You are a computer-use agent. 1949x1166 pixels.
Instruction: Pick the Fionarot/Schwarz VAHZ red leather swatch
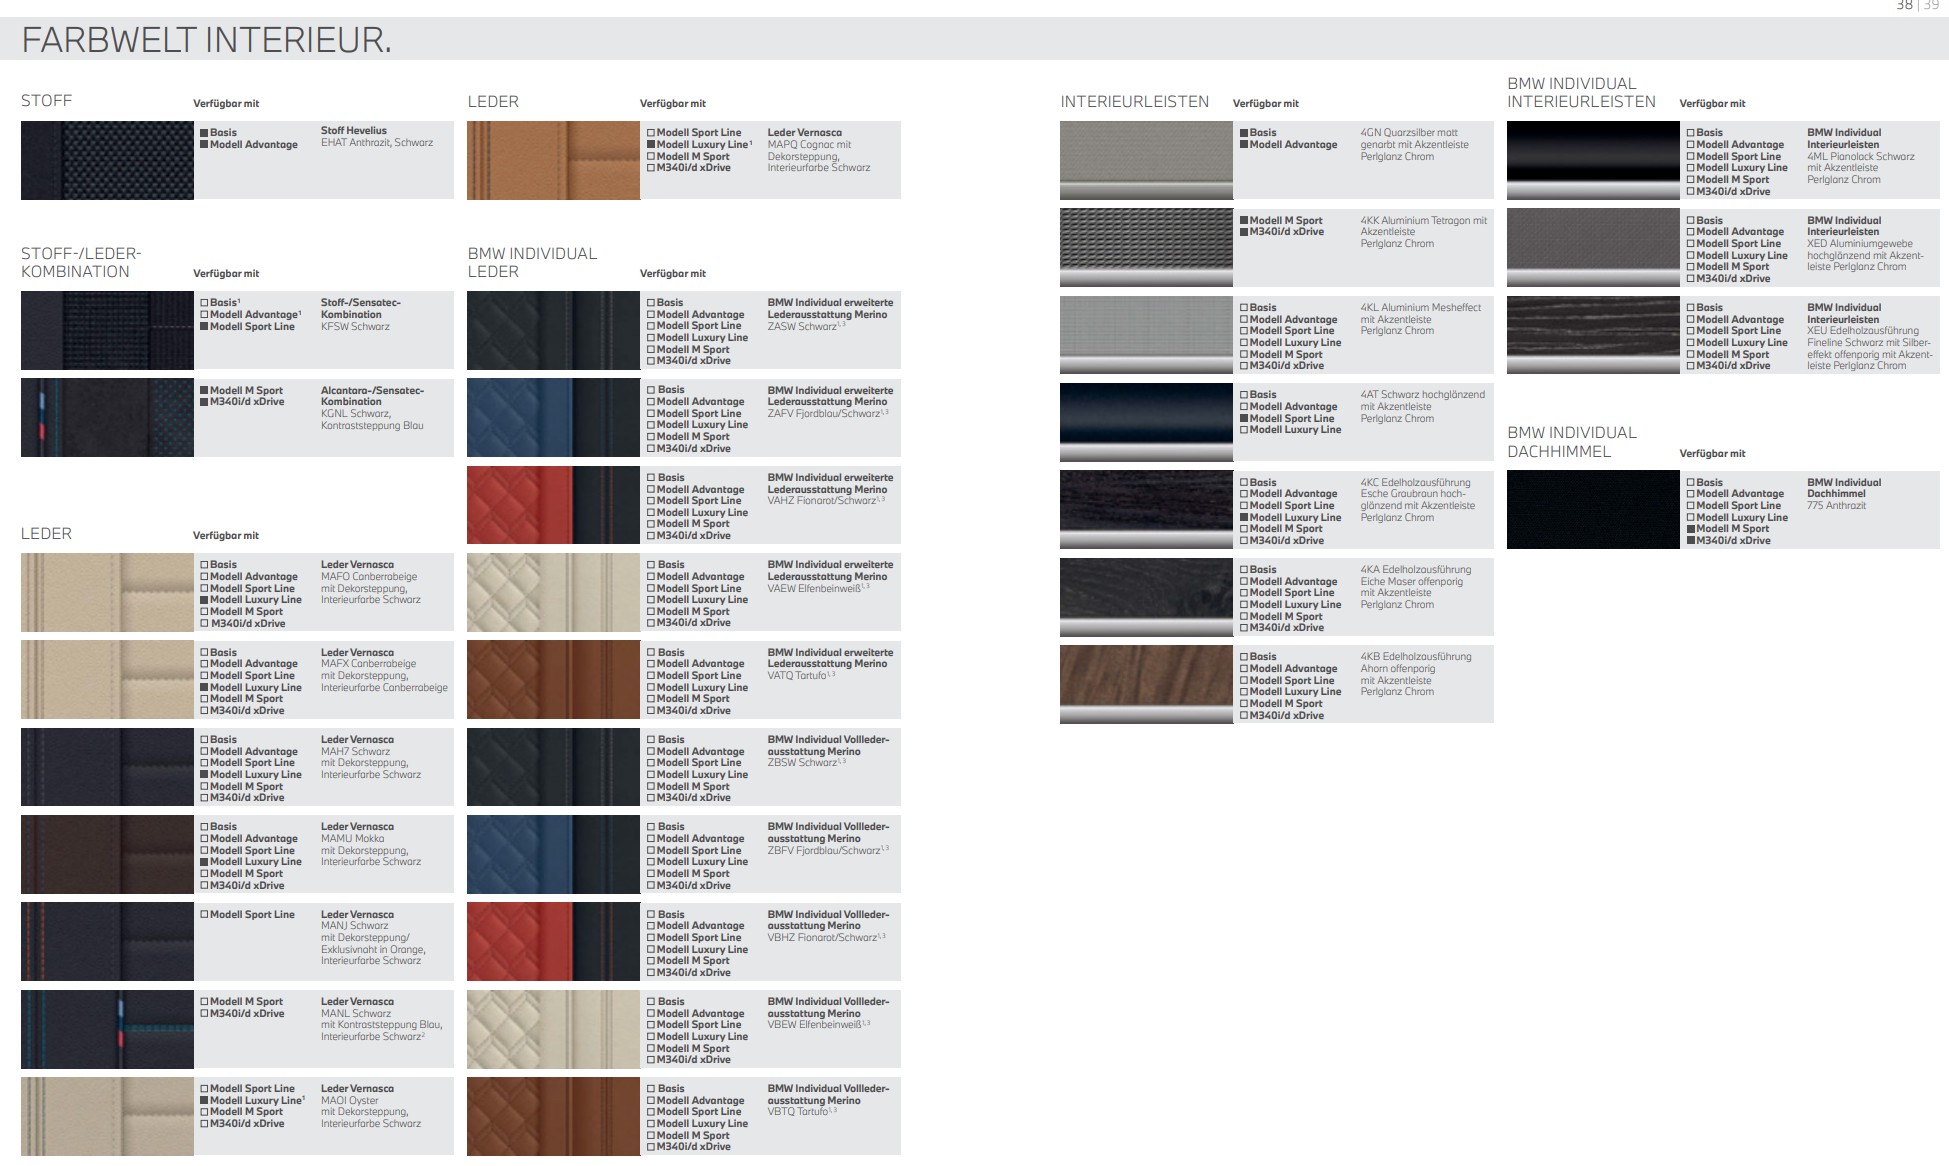(553, 504)
